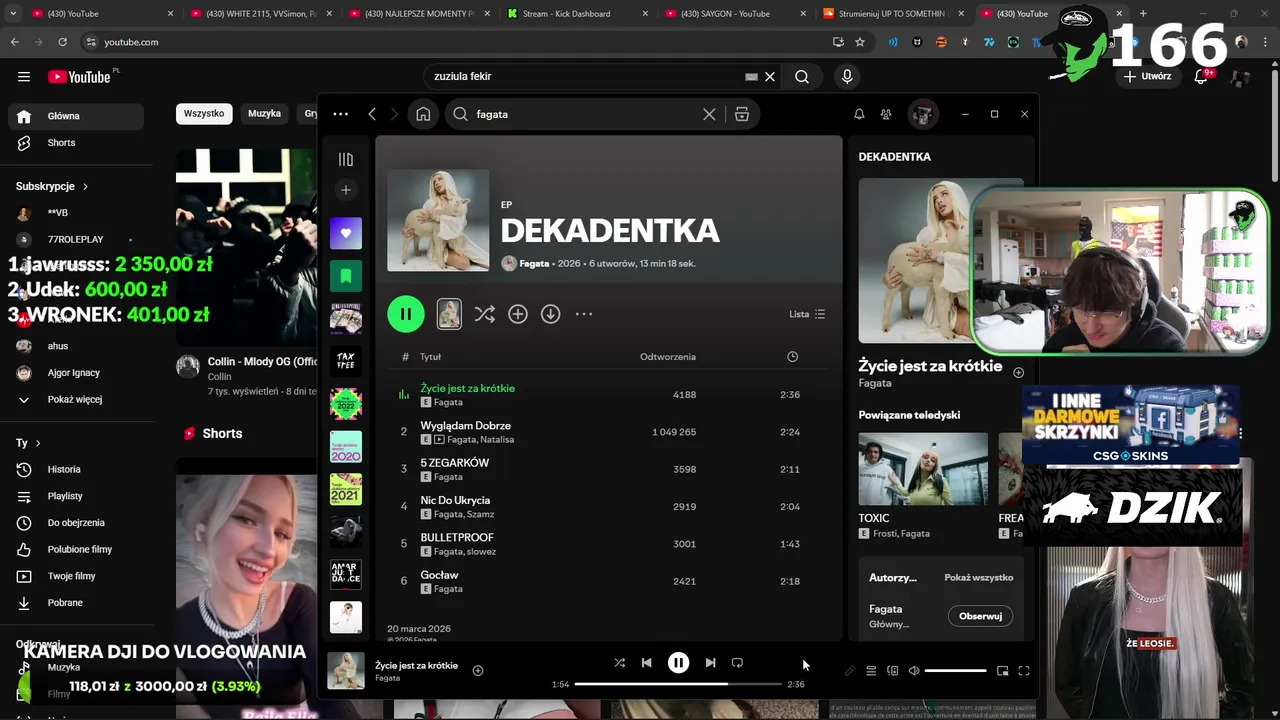Image resolution: width=1280 pixels, height=720 pixels.
Task: Expand the Ty section in YouTube sidebar
Action: tap(28, 442)
